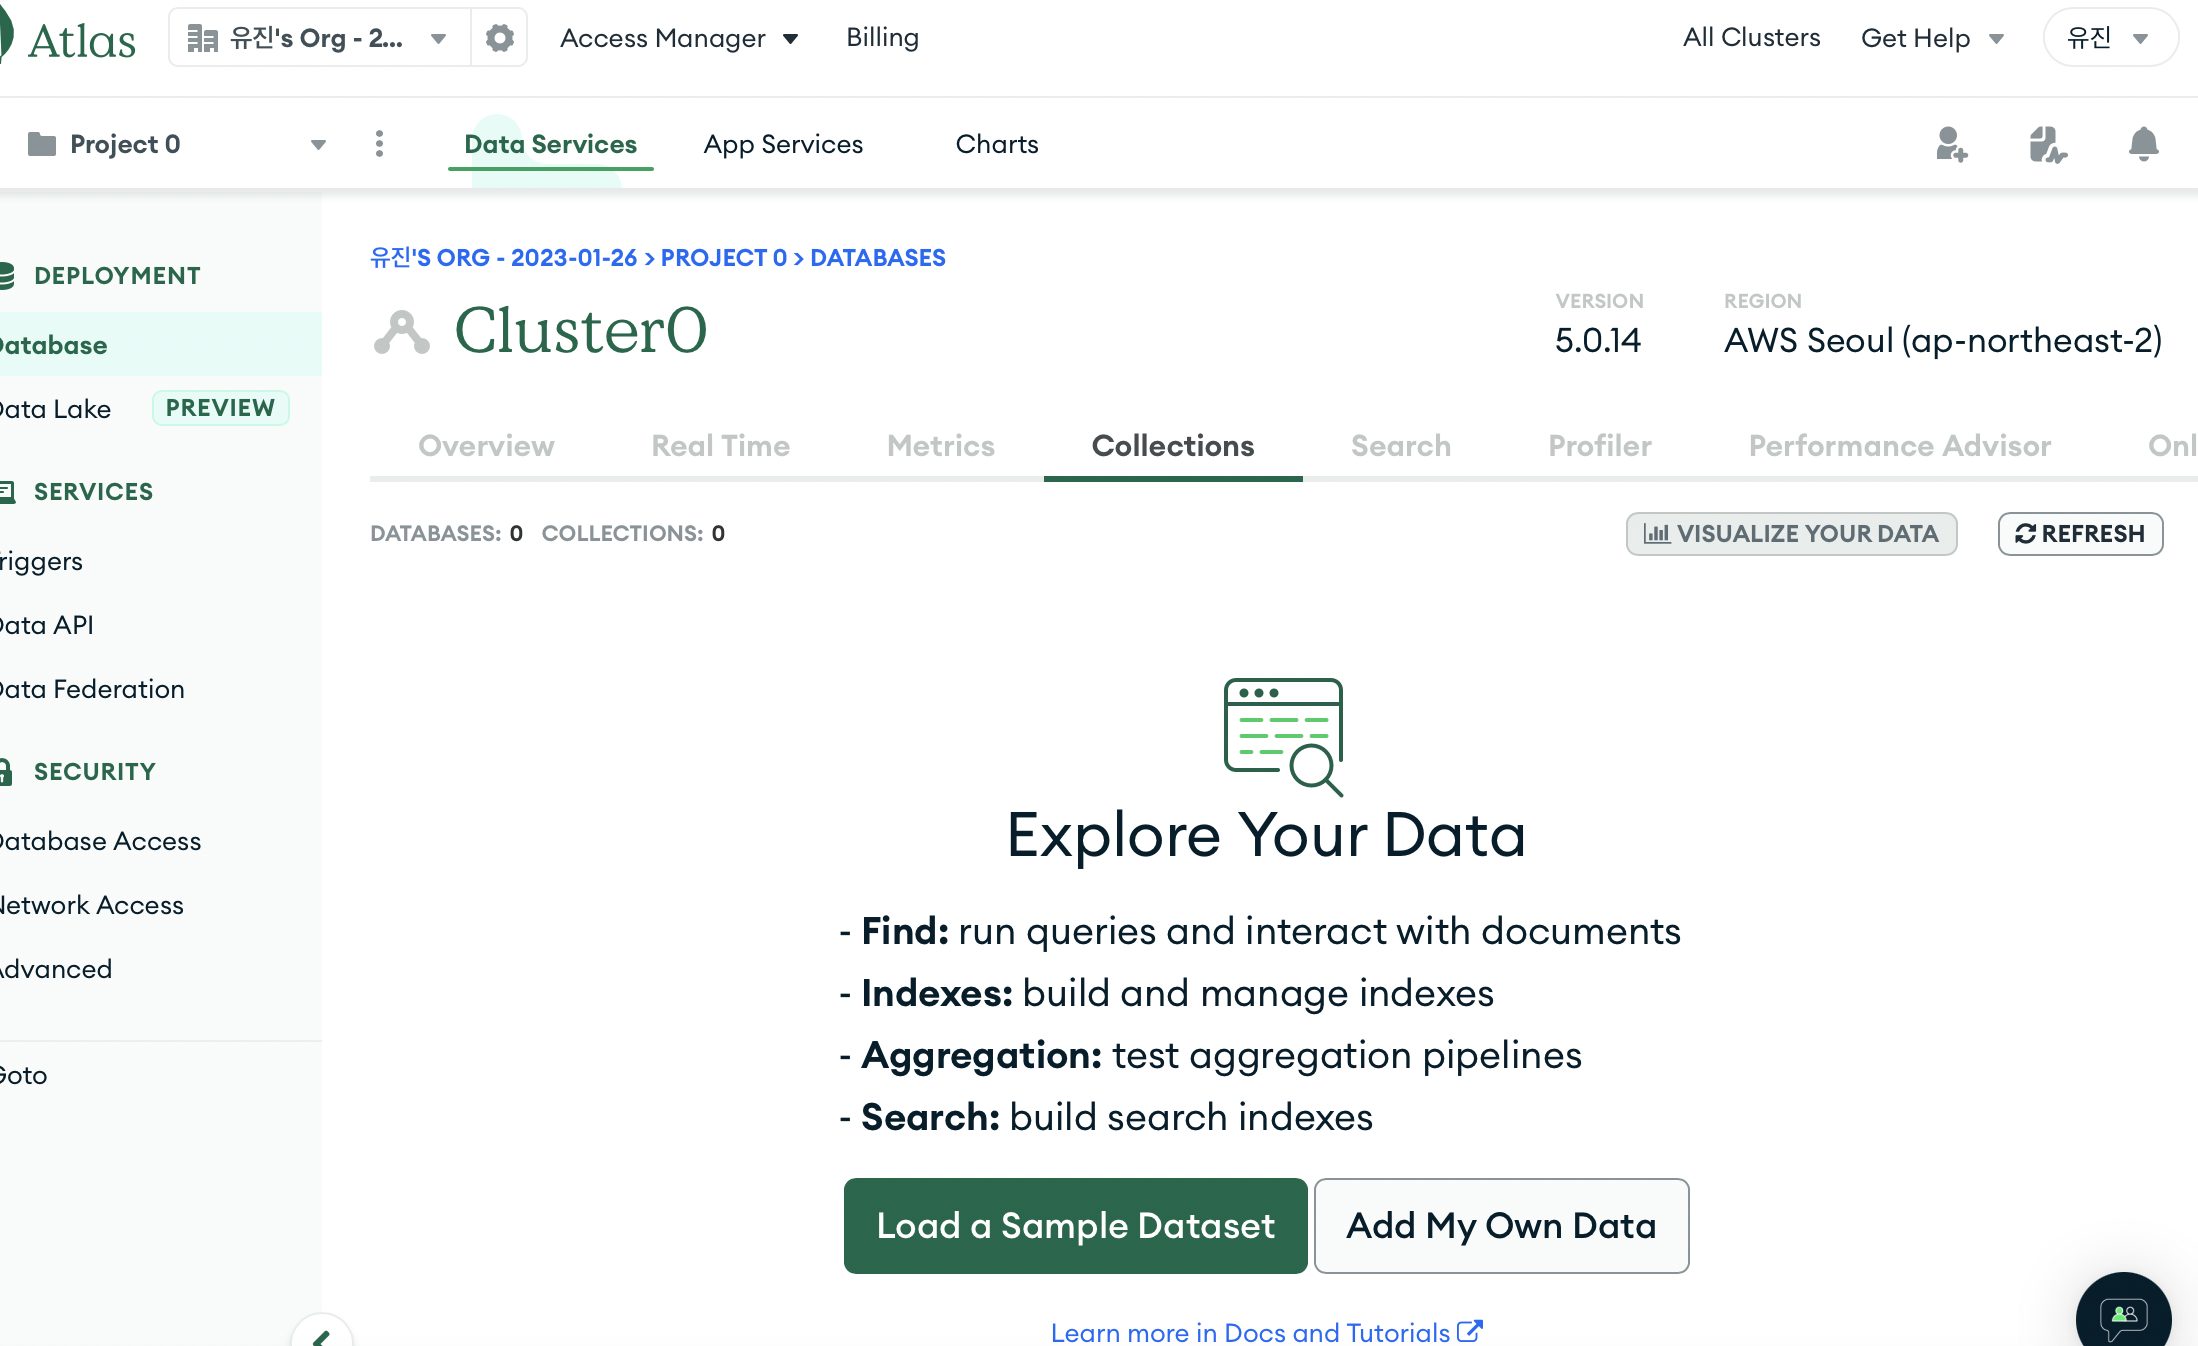Click Load a Sample Dataset

(1075, 1226)
